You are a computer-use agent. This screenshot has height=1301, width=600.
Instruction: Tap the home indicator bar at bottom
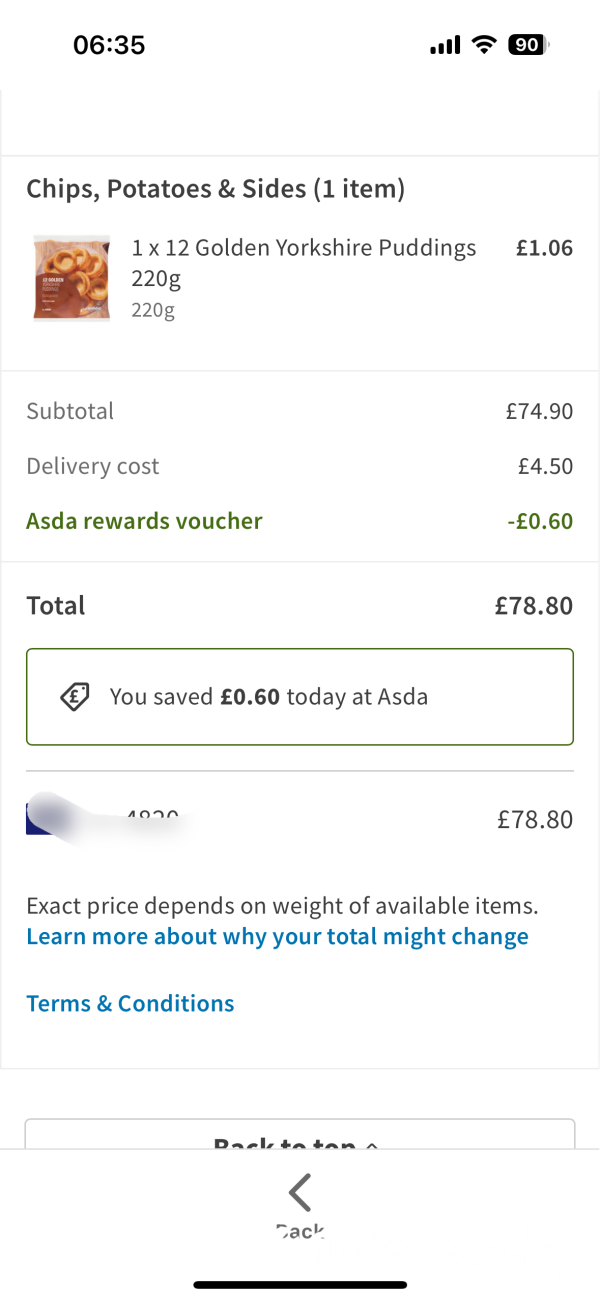(x=300, y=1284)
